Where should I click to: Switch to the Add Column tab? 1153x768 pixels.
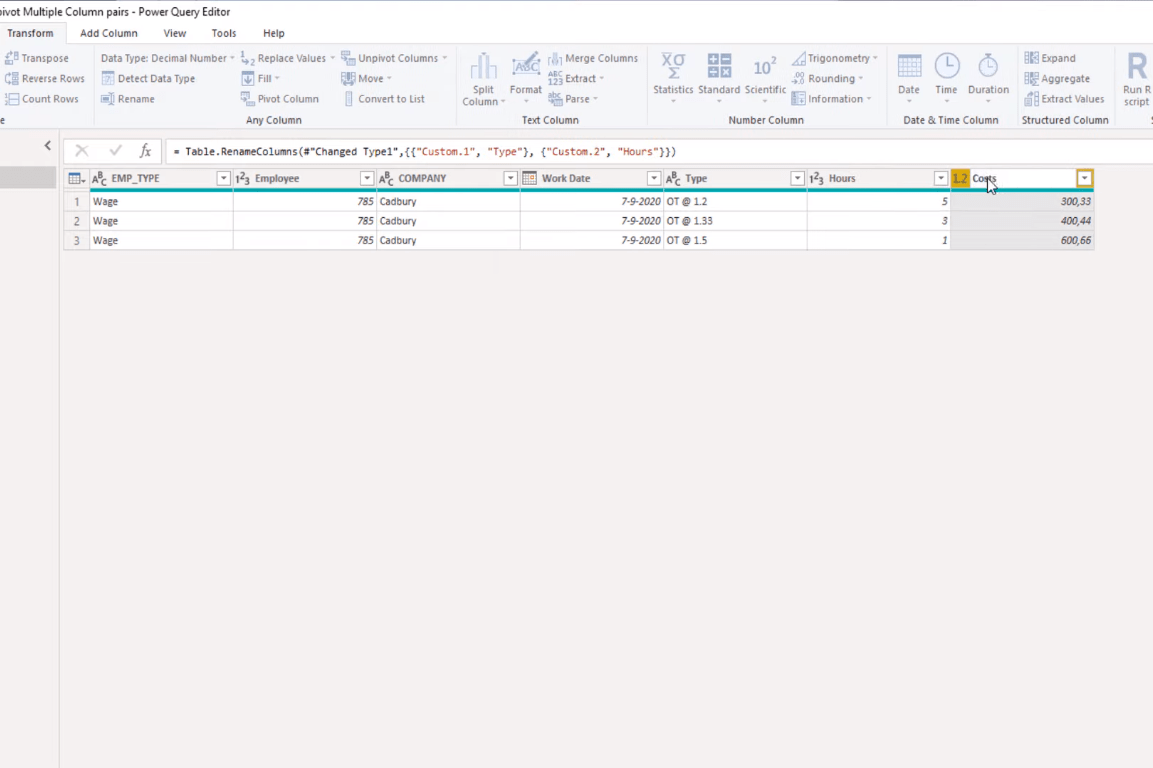click(109, 33)
